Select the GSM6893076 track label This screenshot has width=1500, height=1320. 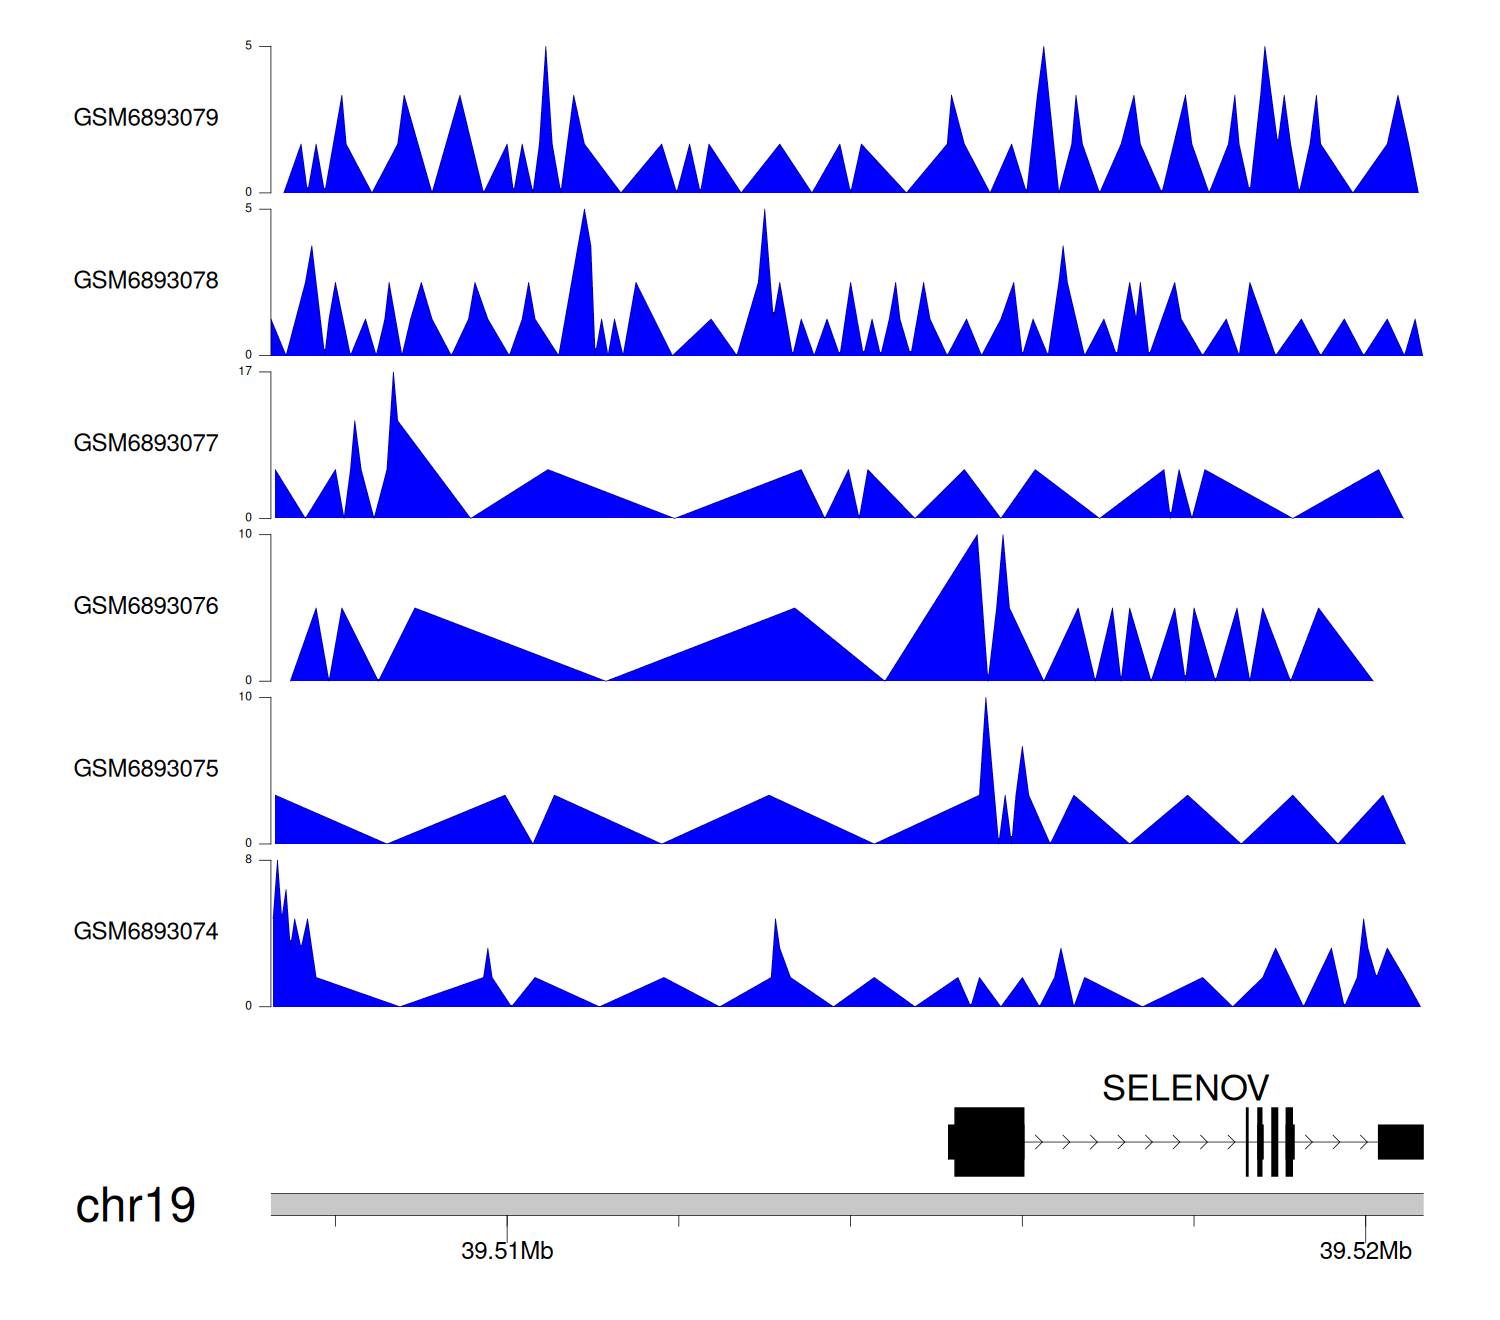point(146,606)
